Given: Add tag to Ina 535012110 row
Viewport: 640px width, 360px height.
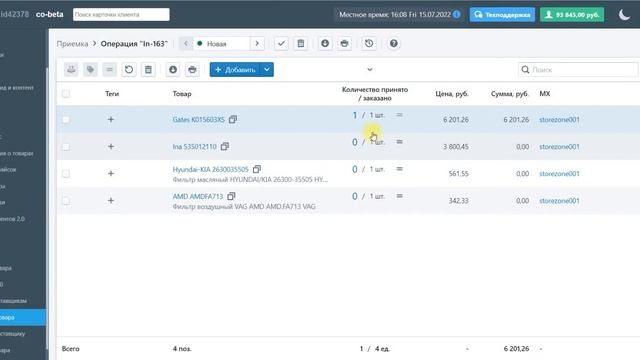Looking at the screenshot, I should point(111,147).
